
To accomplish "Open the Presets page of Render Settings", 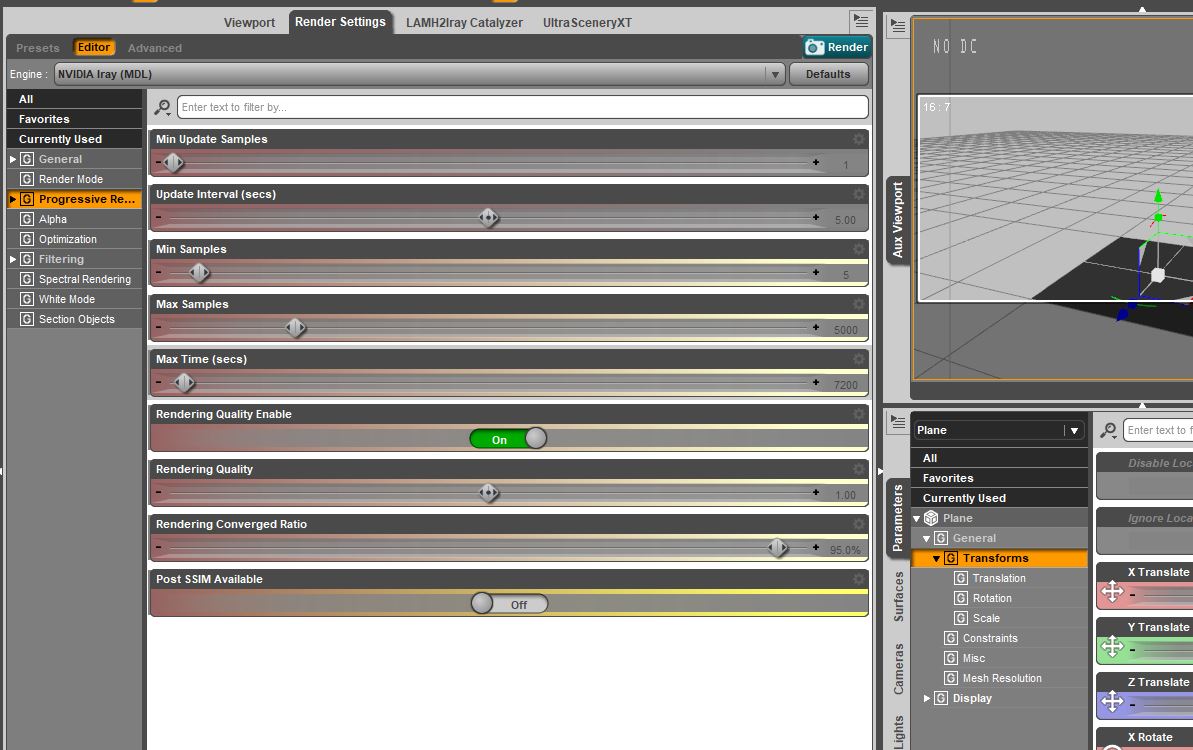I will click(37, 48).
